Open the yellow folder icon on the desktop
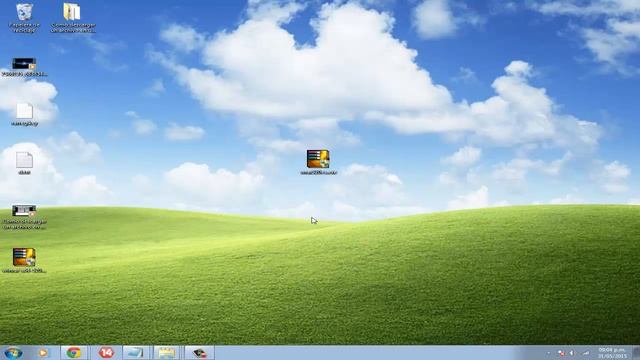 (73, 18)
